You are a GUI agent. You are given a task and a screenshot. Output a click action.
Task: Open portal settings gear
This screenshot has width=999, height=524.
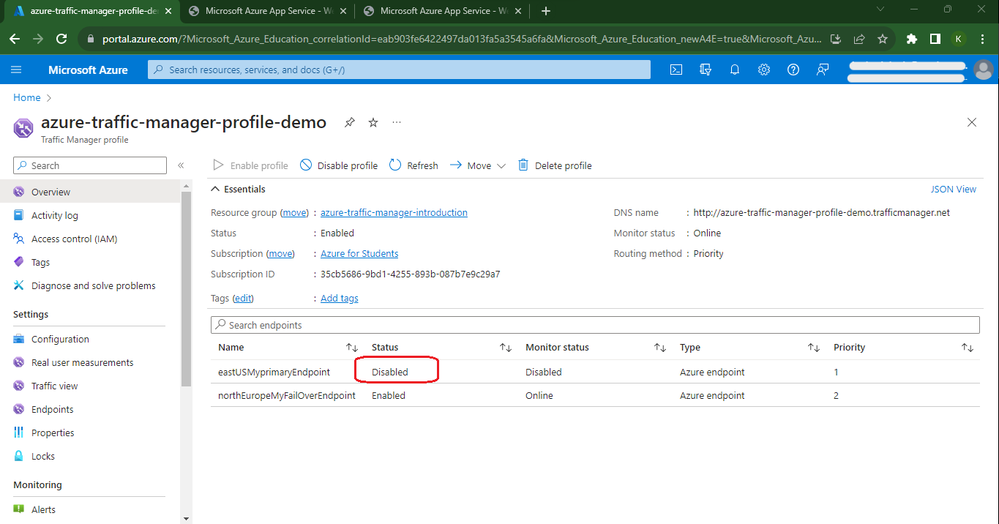point(764,69)
